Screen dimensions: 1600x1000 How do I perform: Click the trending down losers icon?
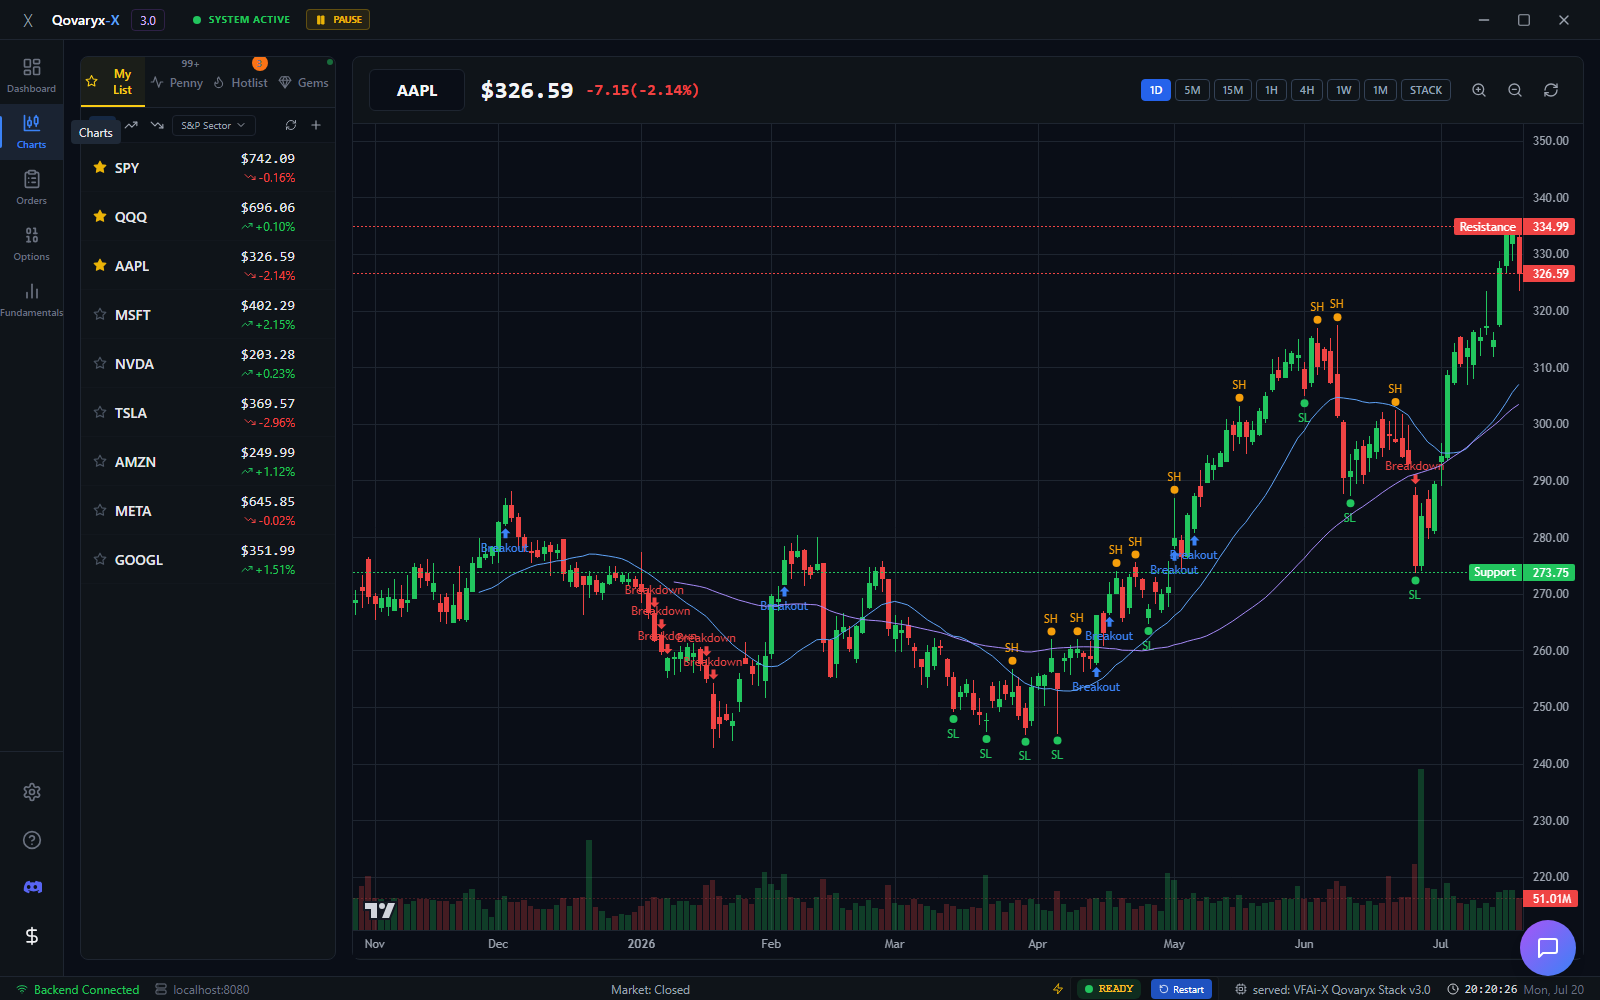(x=157, y=125)
